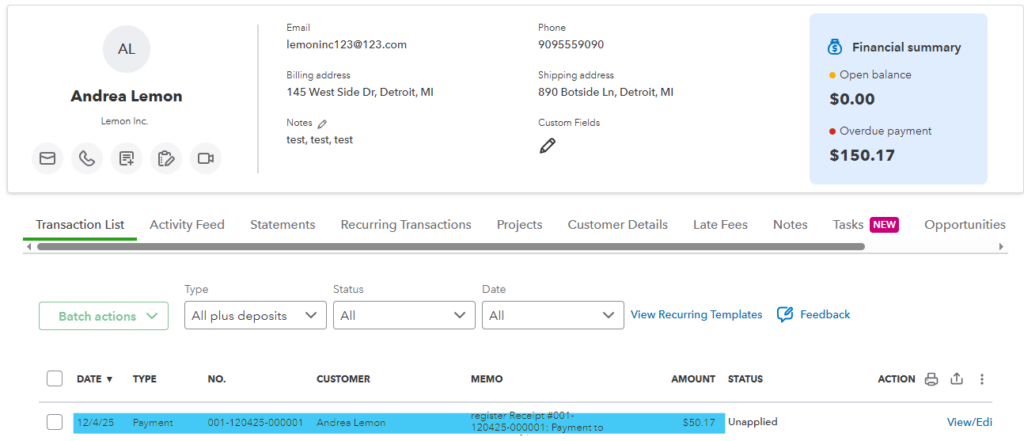Click the print icon in table header
This screenshot has height=441, width=1024.
931,379
